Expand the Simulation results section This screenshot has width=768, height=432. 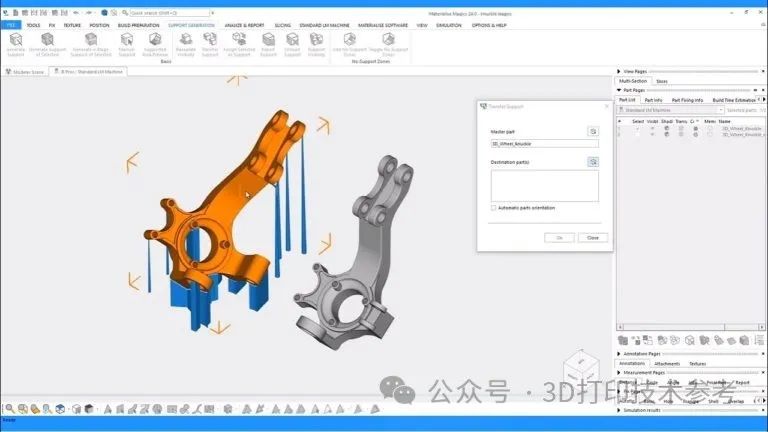pos(619,410)
